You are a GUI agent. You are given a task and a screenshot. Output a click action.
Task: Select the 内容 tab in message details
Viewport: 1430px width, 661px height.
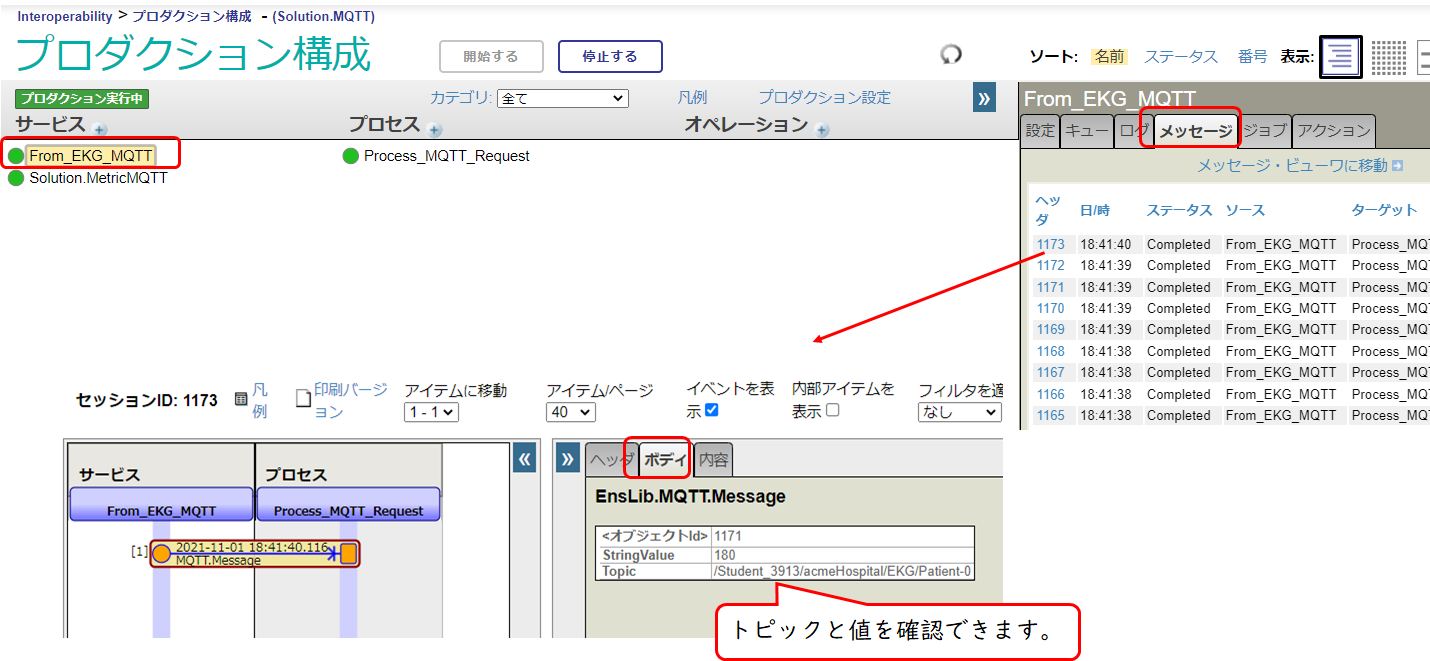pos(713,460)
